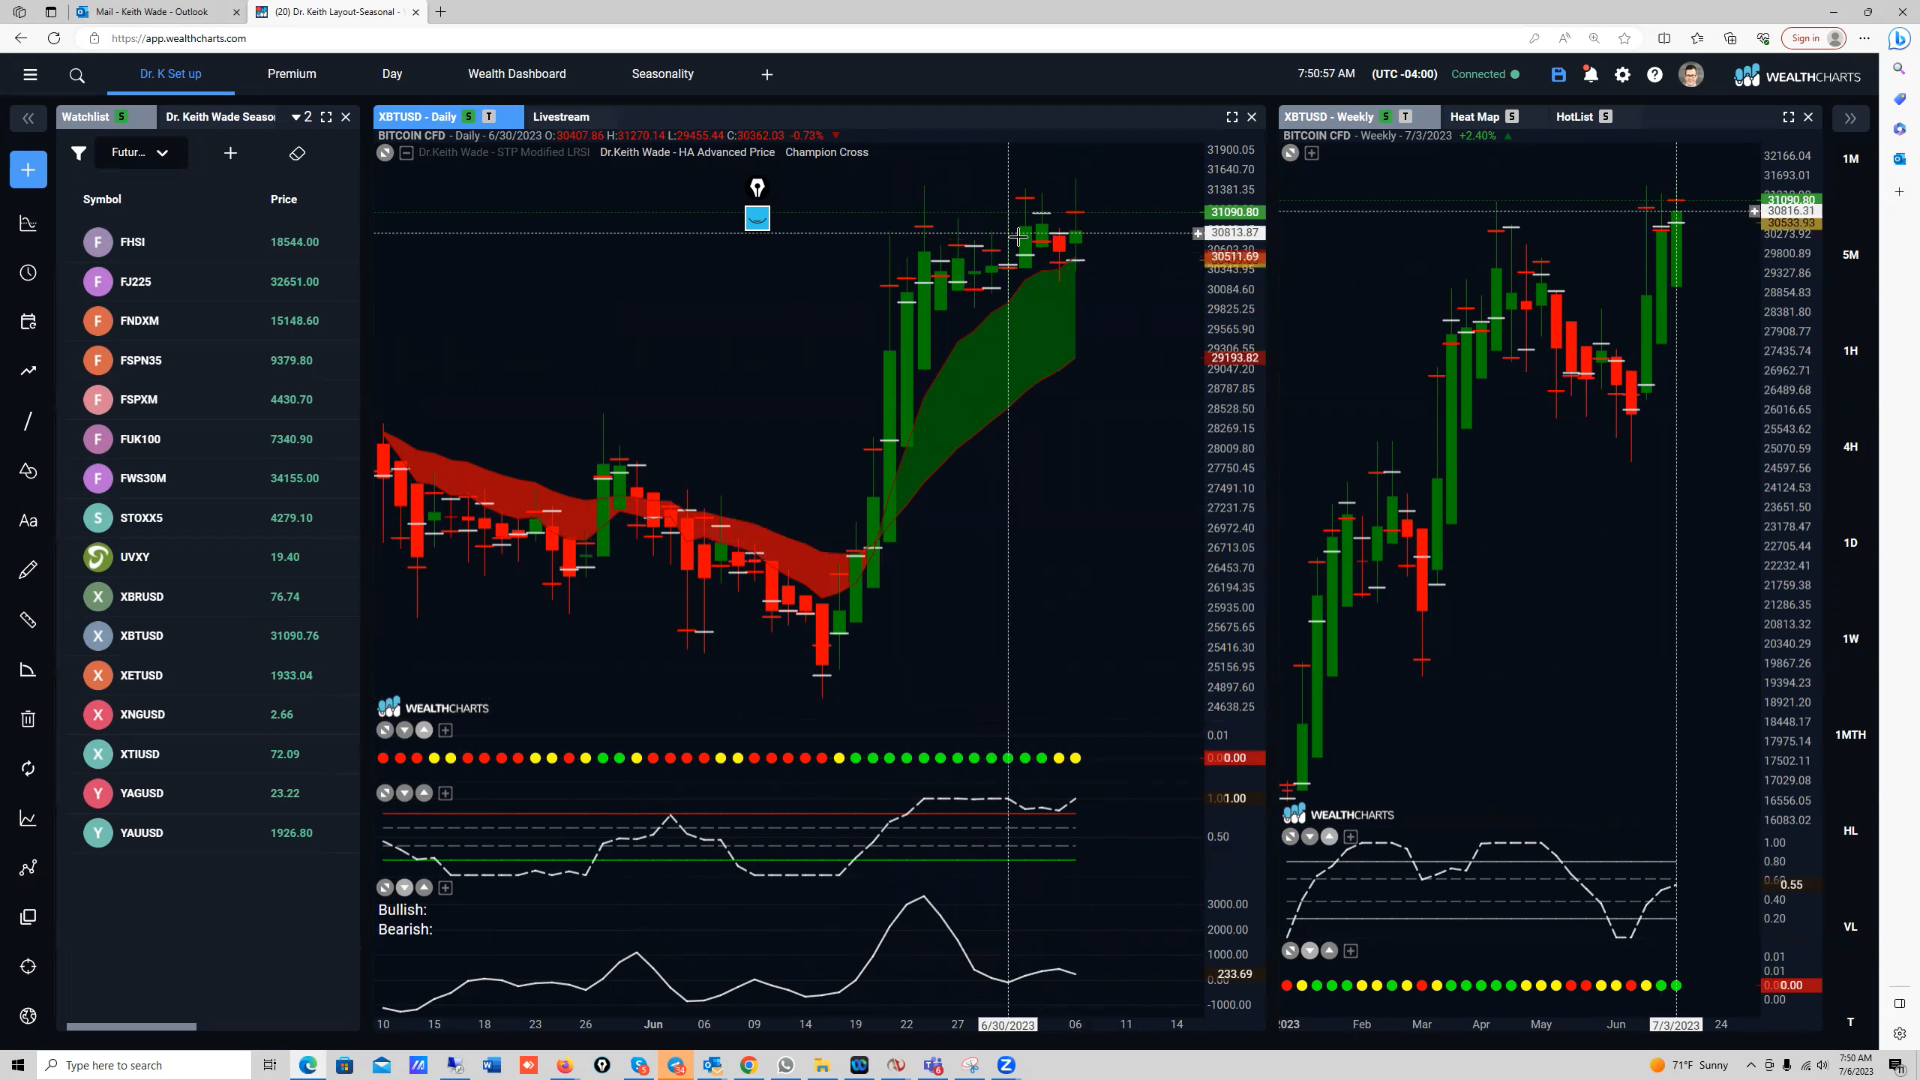The image size is (1920, 1080).
Task: Set timeframe to 1H
Action: pos(1851,351)
